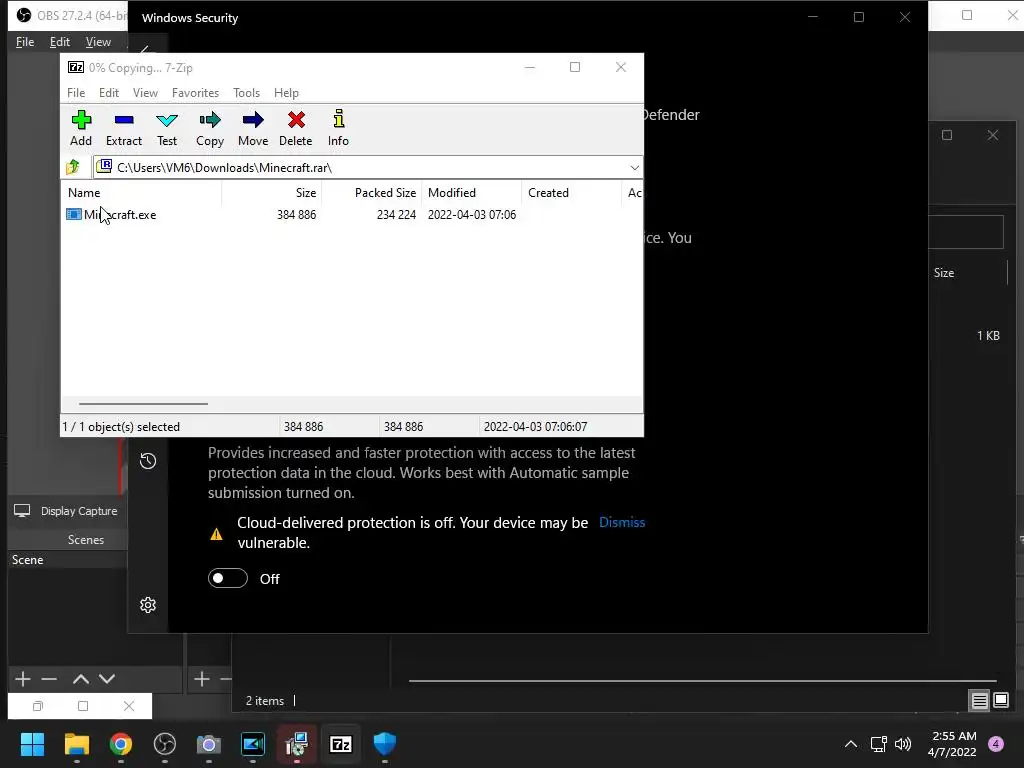The width and height of the screenshot is (1024, 768).
Task: Move scene down with down arrow
Action: 107,679
